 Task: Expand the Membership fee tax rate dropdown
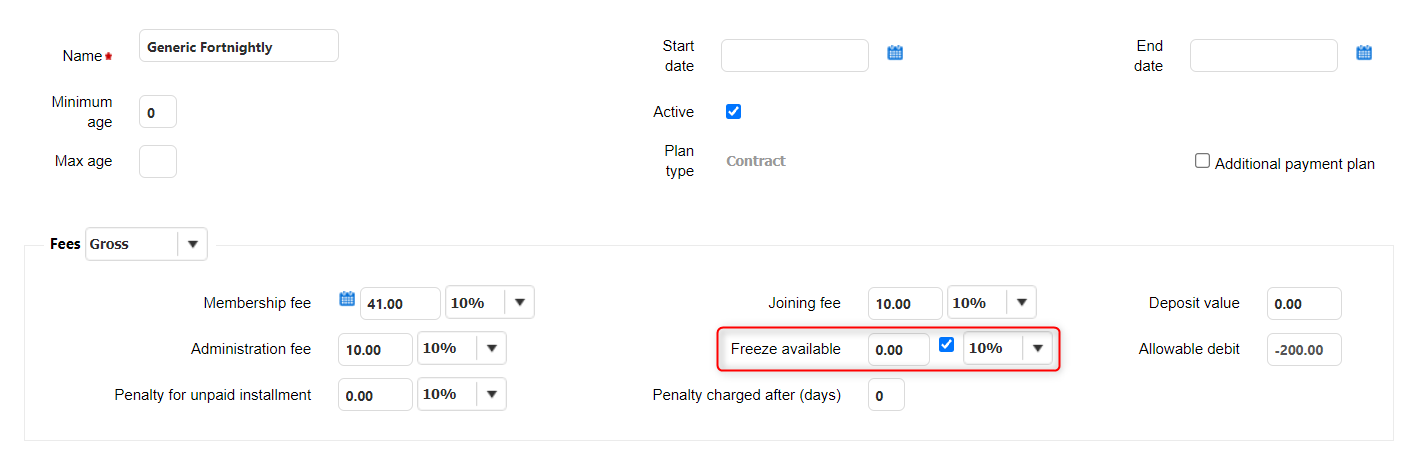click(x=519, y=303)
